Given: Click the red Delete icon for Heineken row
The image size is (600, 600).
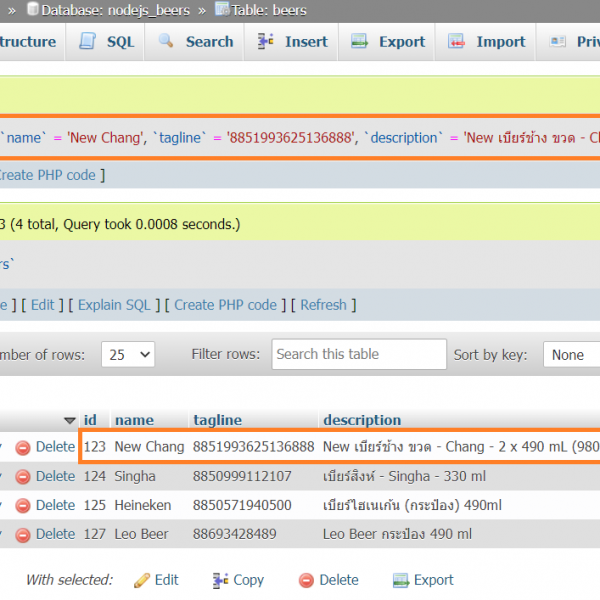Looking at the screenshot, I should [x=23, y=505].
